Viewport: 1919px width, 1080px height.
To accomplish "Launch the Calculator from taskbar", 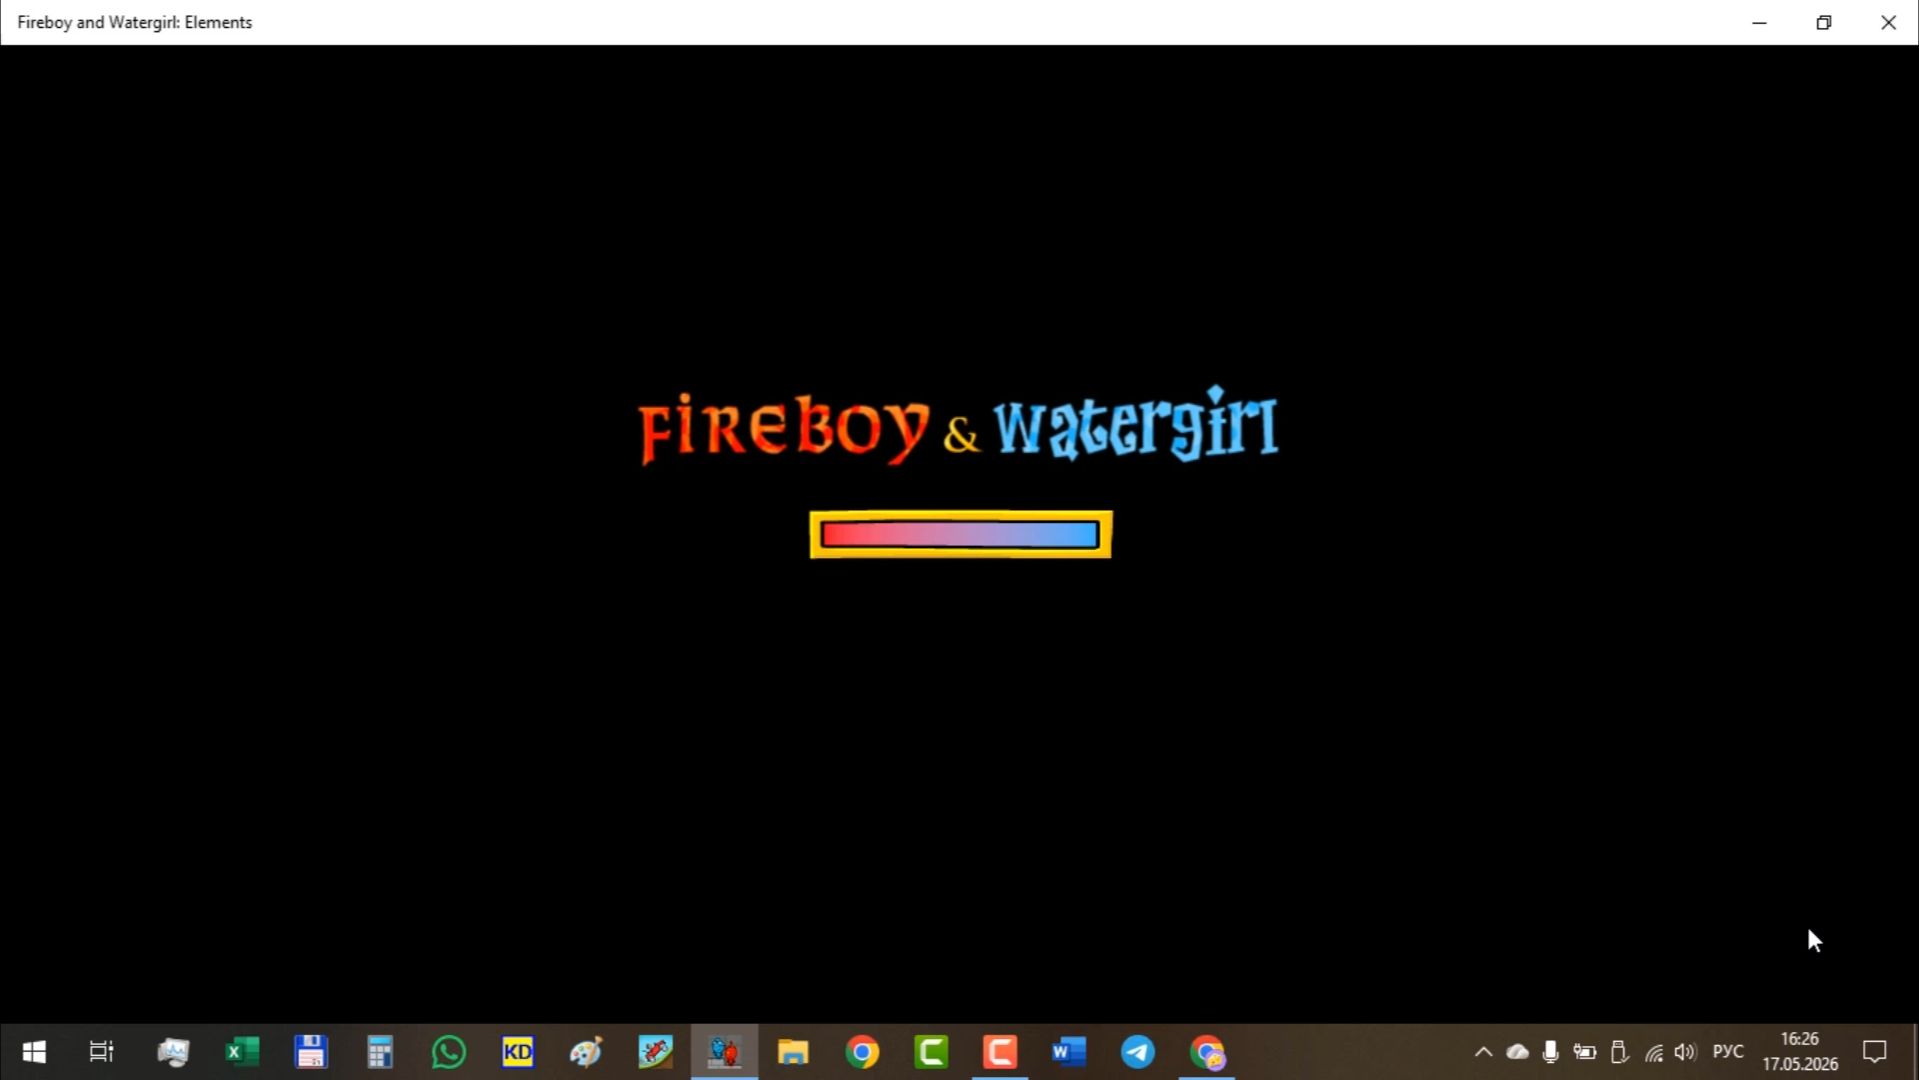I will click(x=380, y=1052).
